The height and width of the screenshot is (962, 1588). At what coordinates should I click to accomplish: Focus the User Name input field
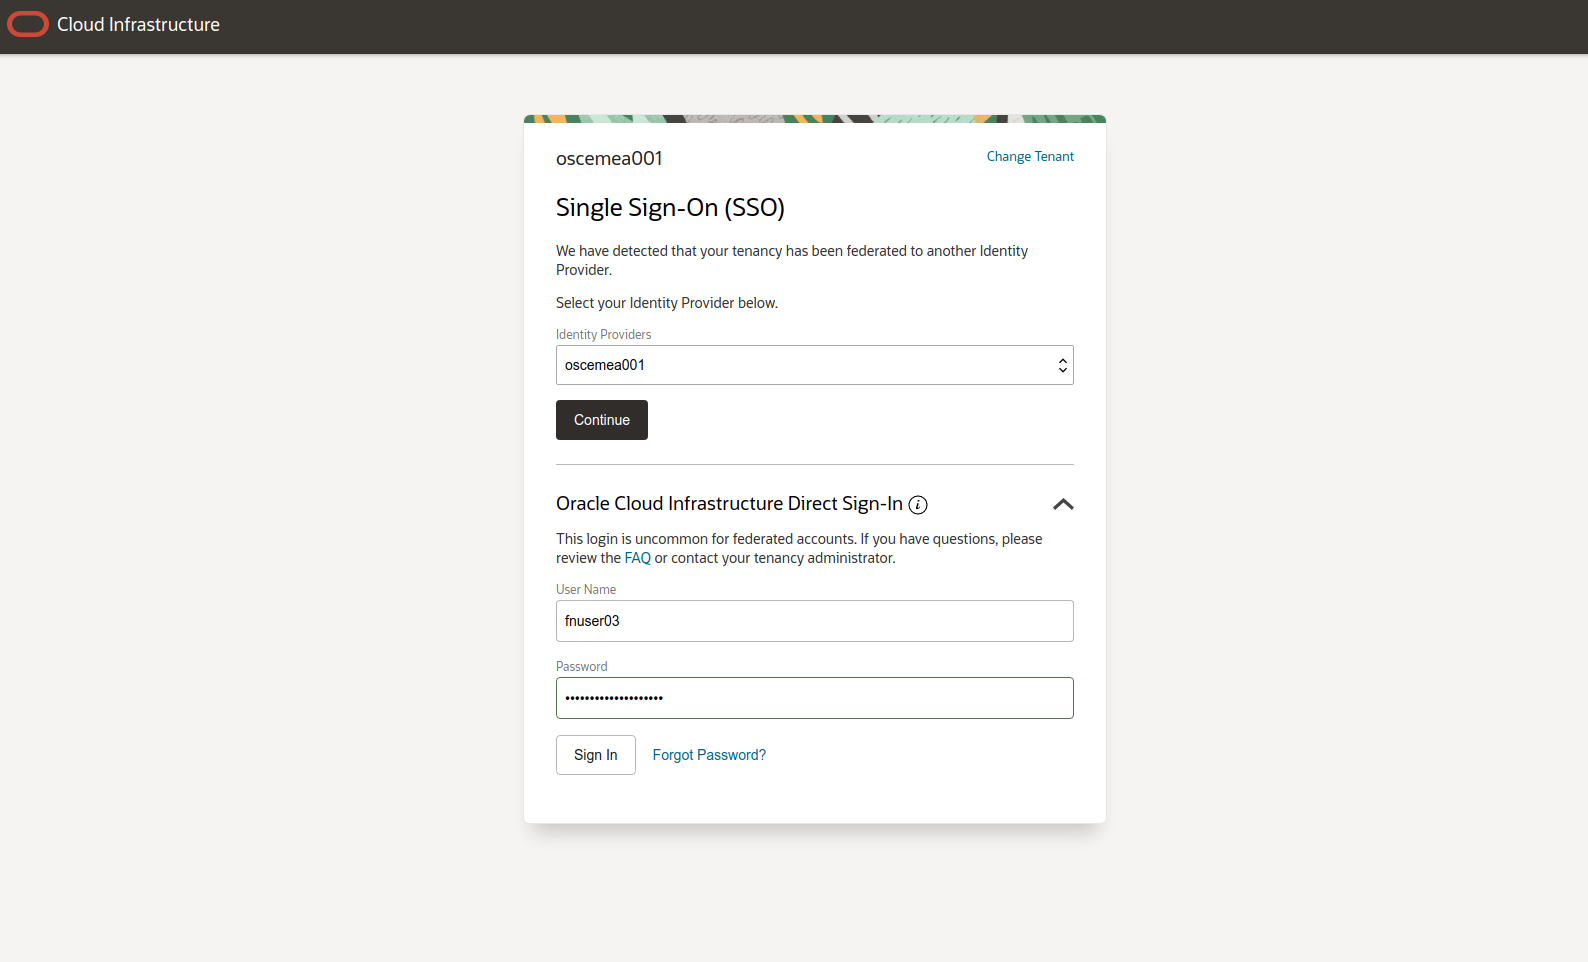[x=815, y=621]
